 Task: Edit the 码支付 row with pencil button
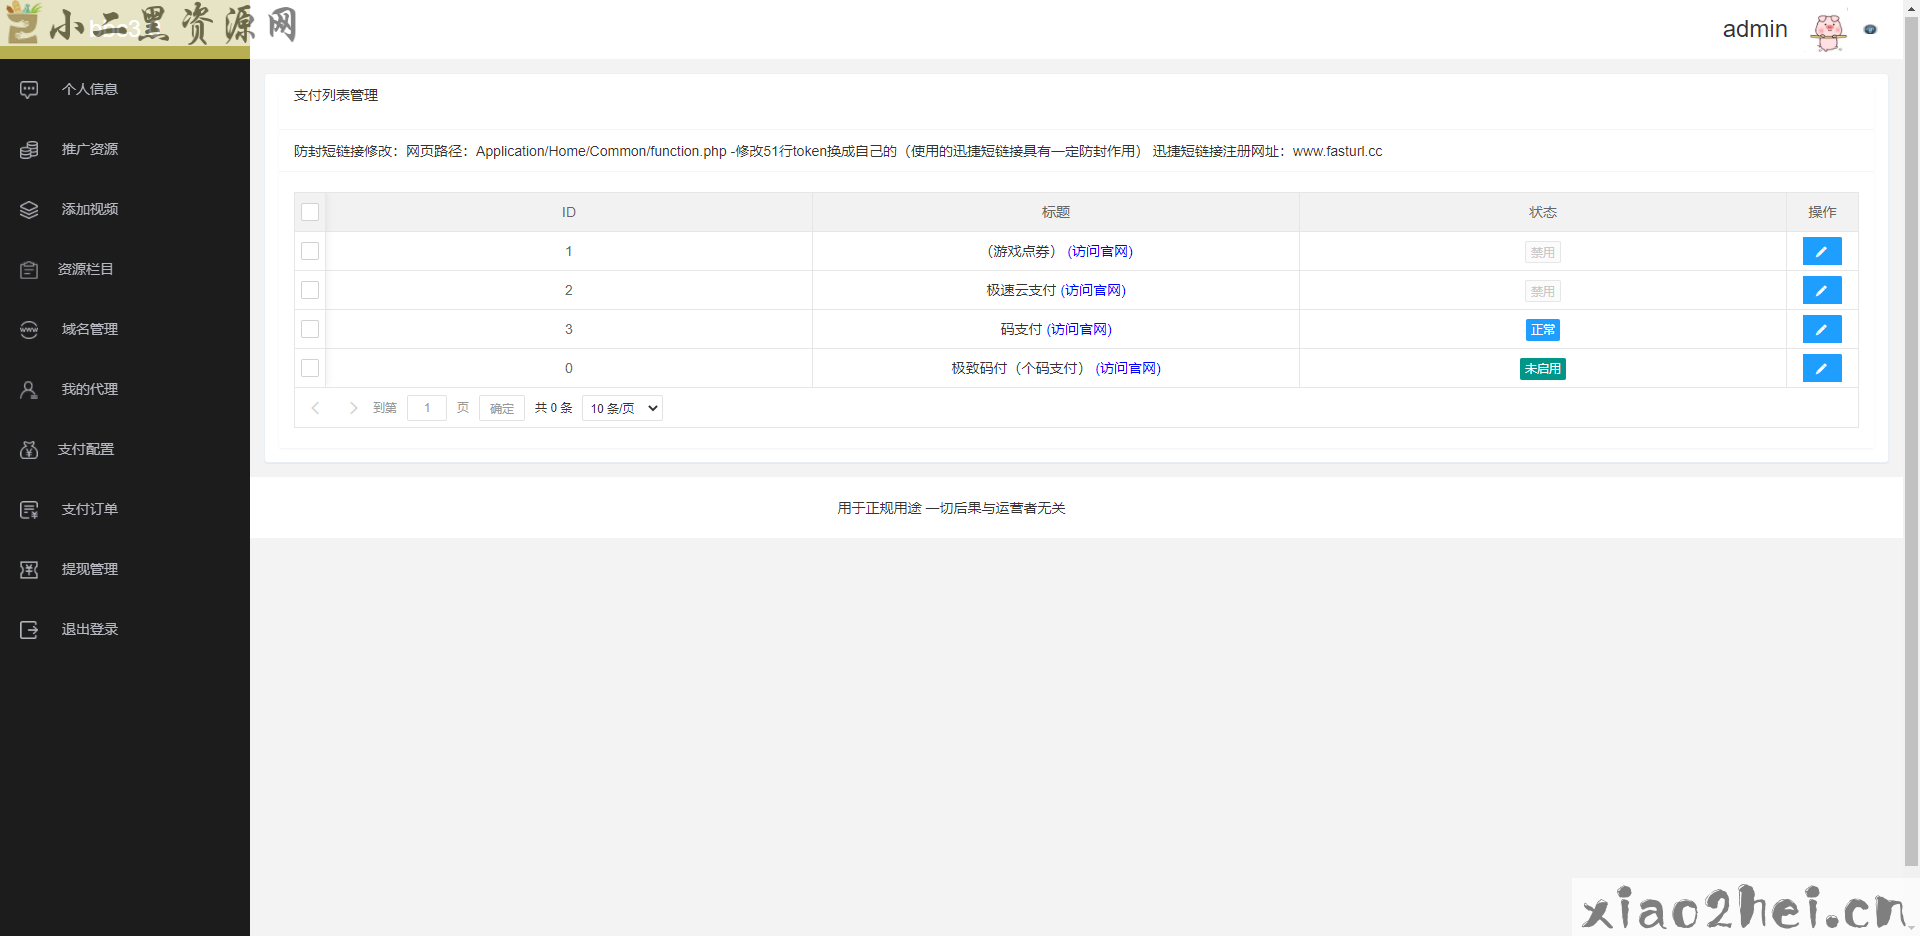point(1822,329)
